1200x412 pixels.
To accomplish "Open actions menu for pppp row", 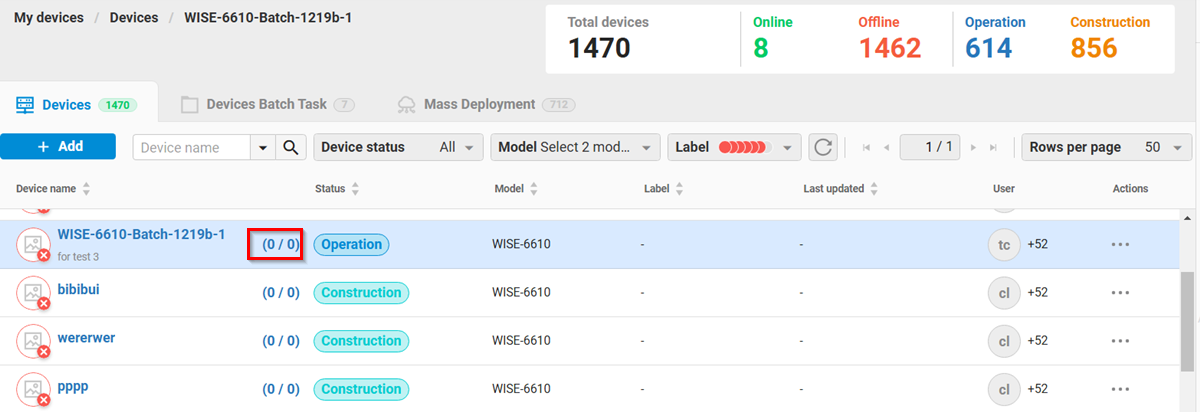I will coord(1120,389).
